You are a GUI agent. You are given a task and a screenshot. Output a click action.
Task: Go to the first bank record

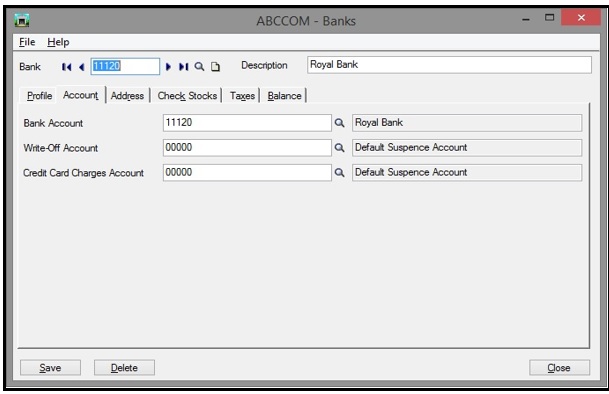point(66,67)
